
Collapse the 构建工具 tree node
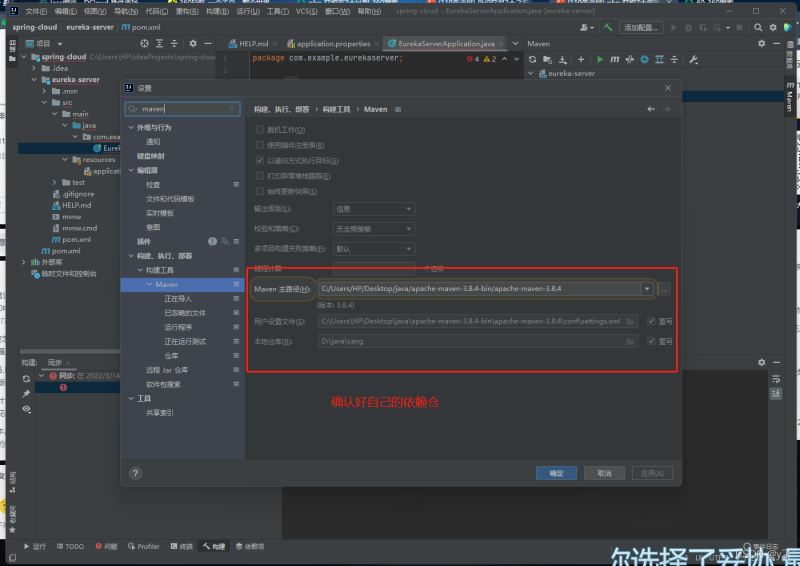coord(138,270)
